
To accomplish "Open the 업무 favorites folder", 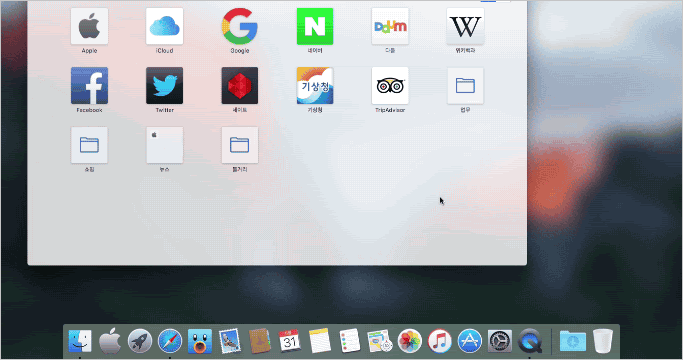I will 465,85.
